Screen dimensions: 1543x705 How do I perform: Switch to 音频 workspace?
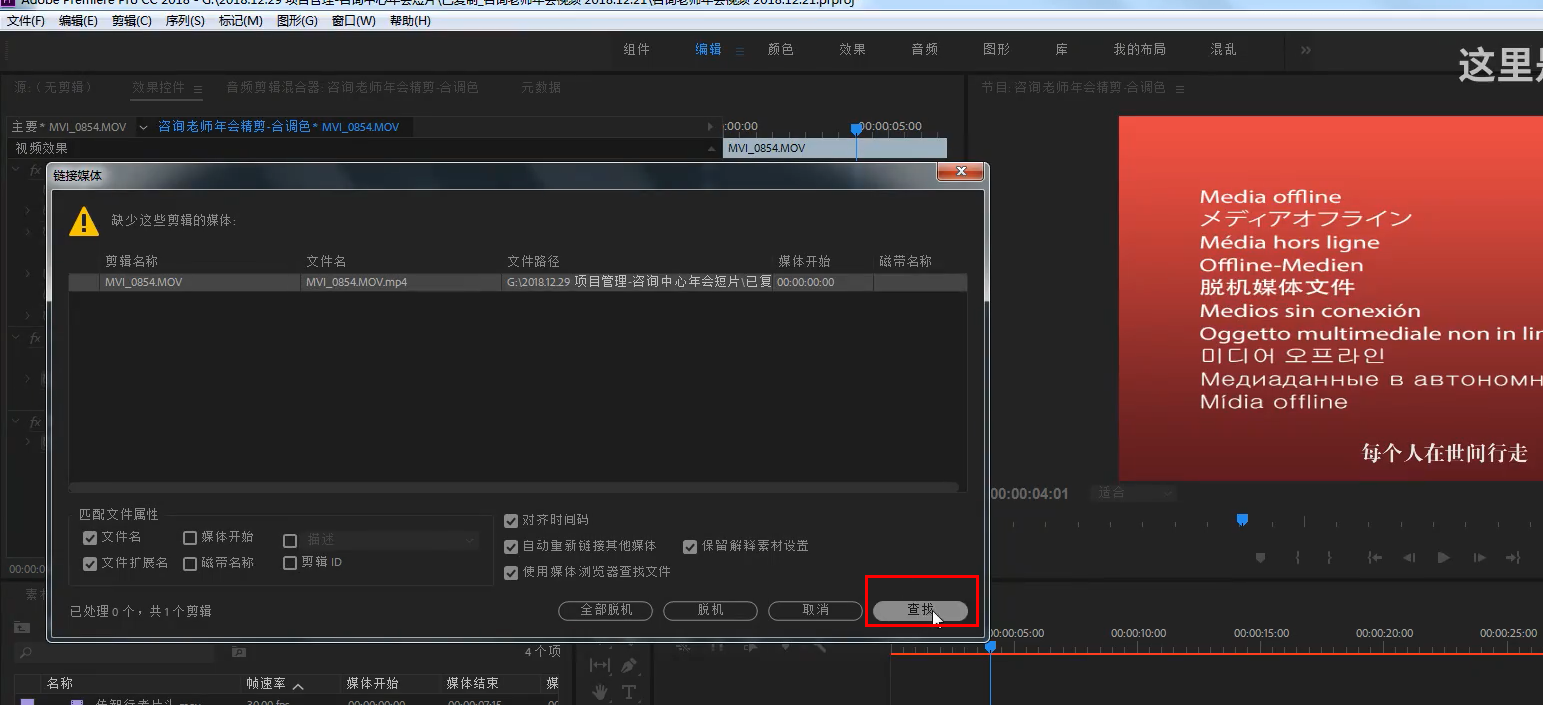point(925,49)
